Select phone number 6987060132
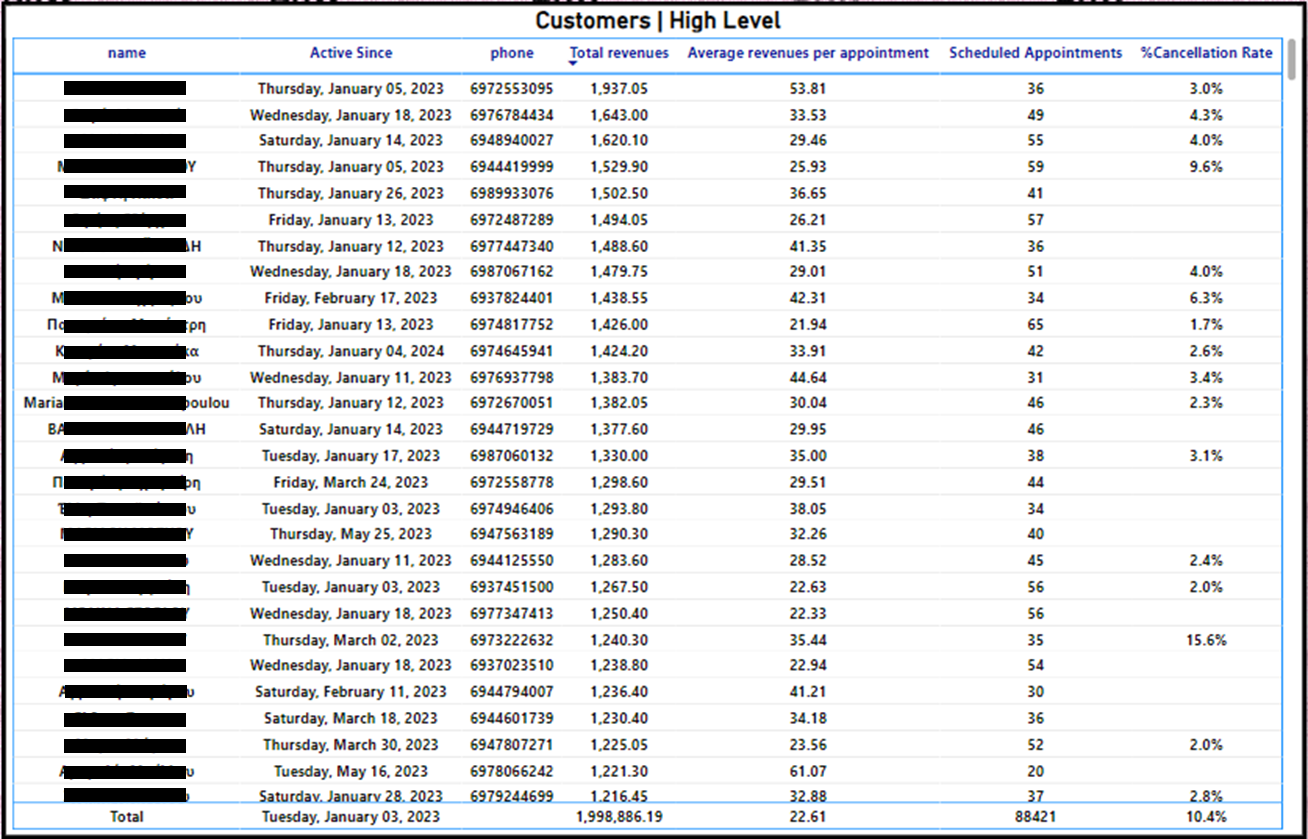The image size is (1308, 839). (511, 456)
